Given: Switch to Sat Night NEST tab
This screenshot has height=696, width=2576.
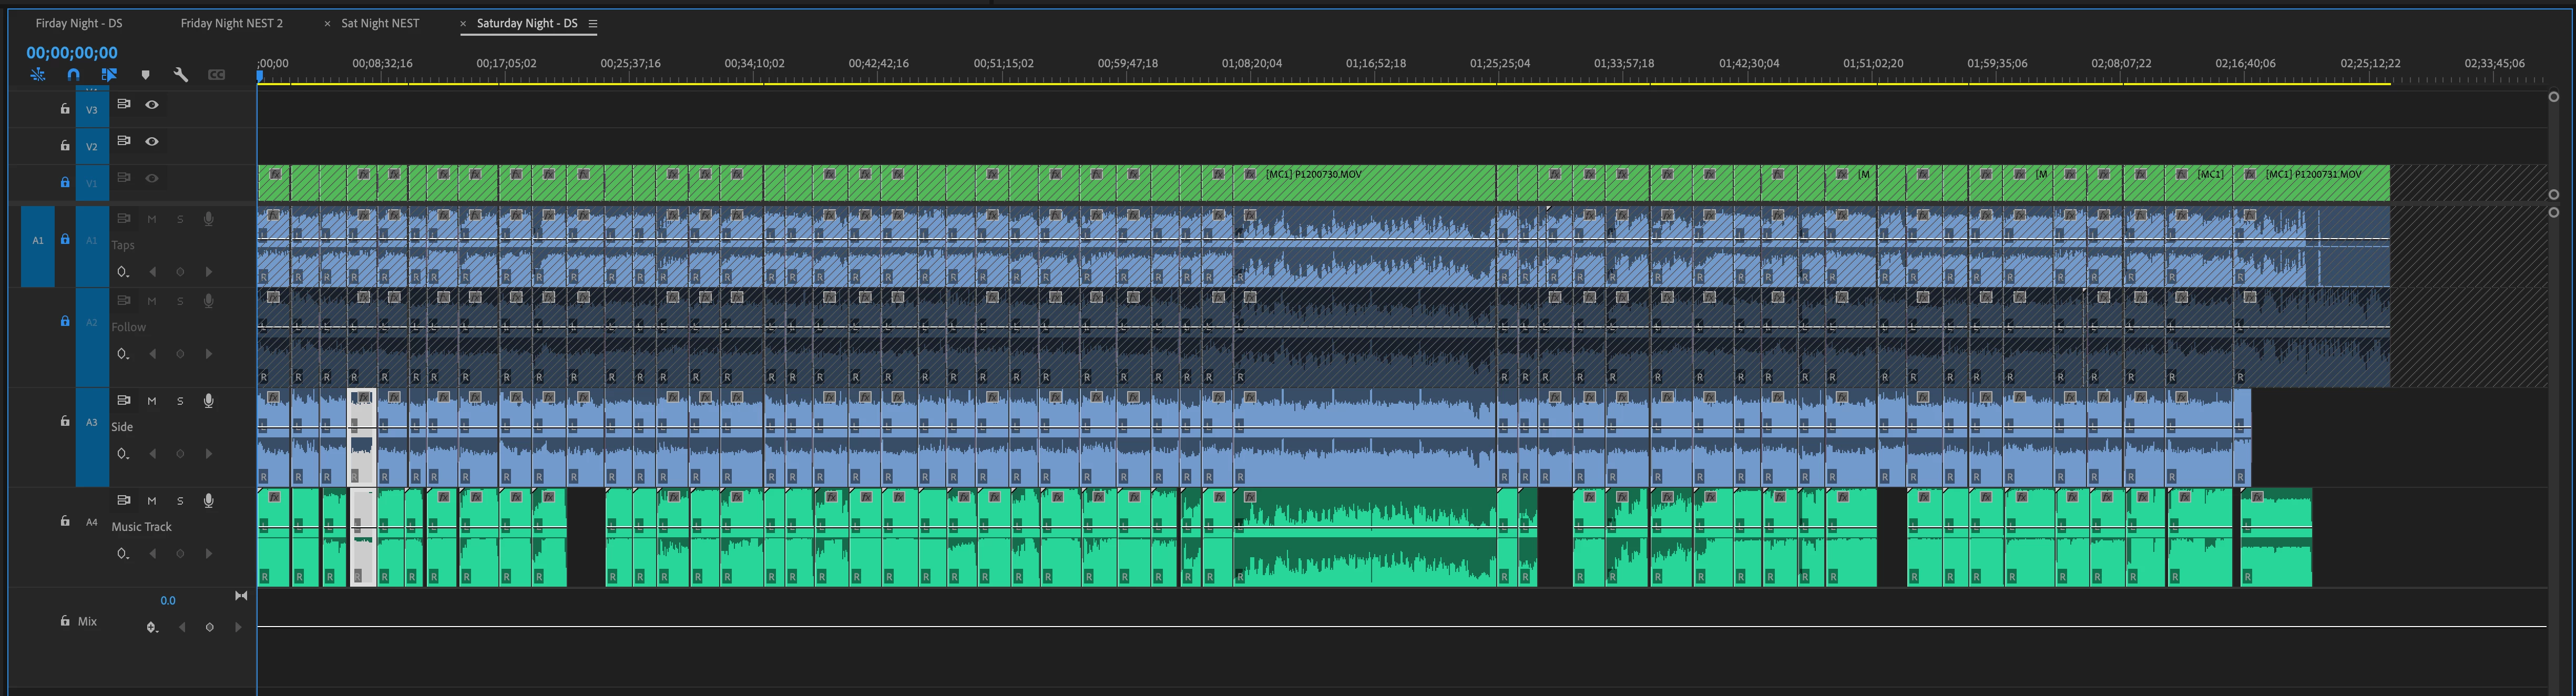Looking at the screenshot, I should click(380, 23).
